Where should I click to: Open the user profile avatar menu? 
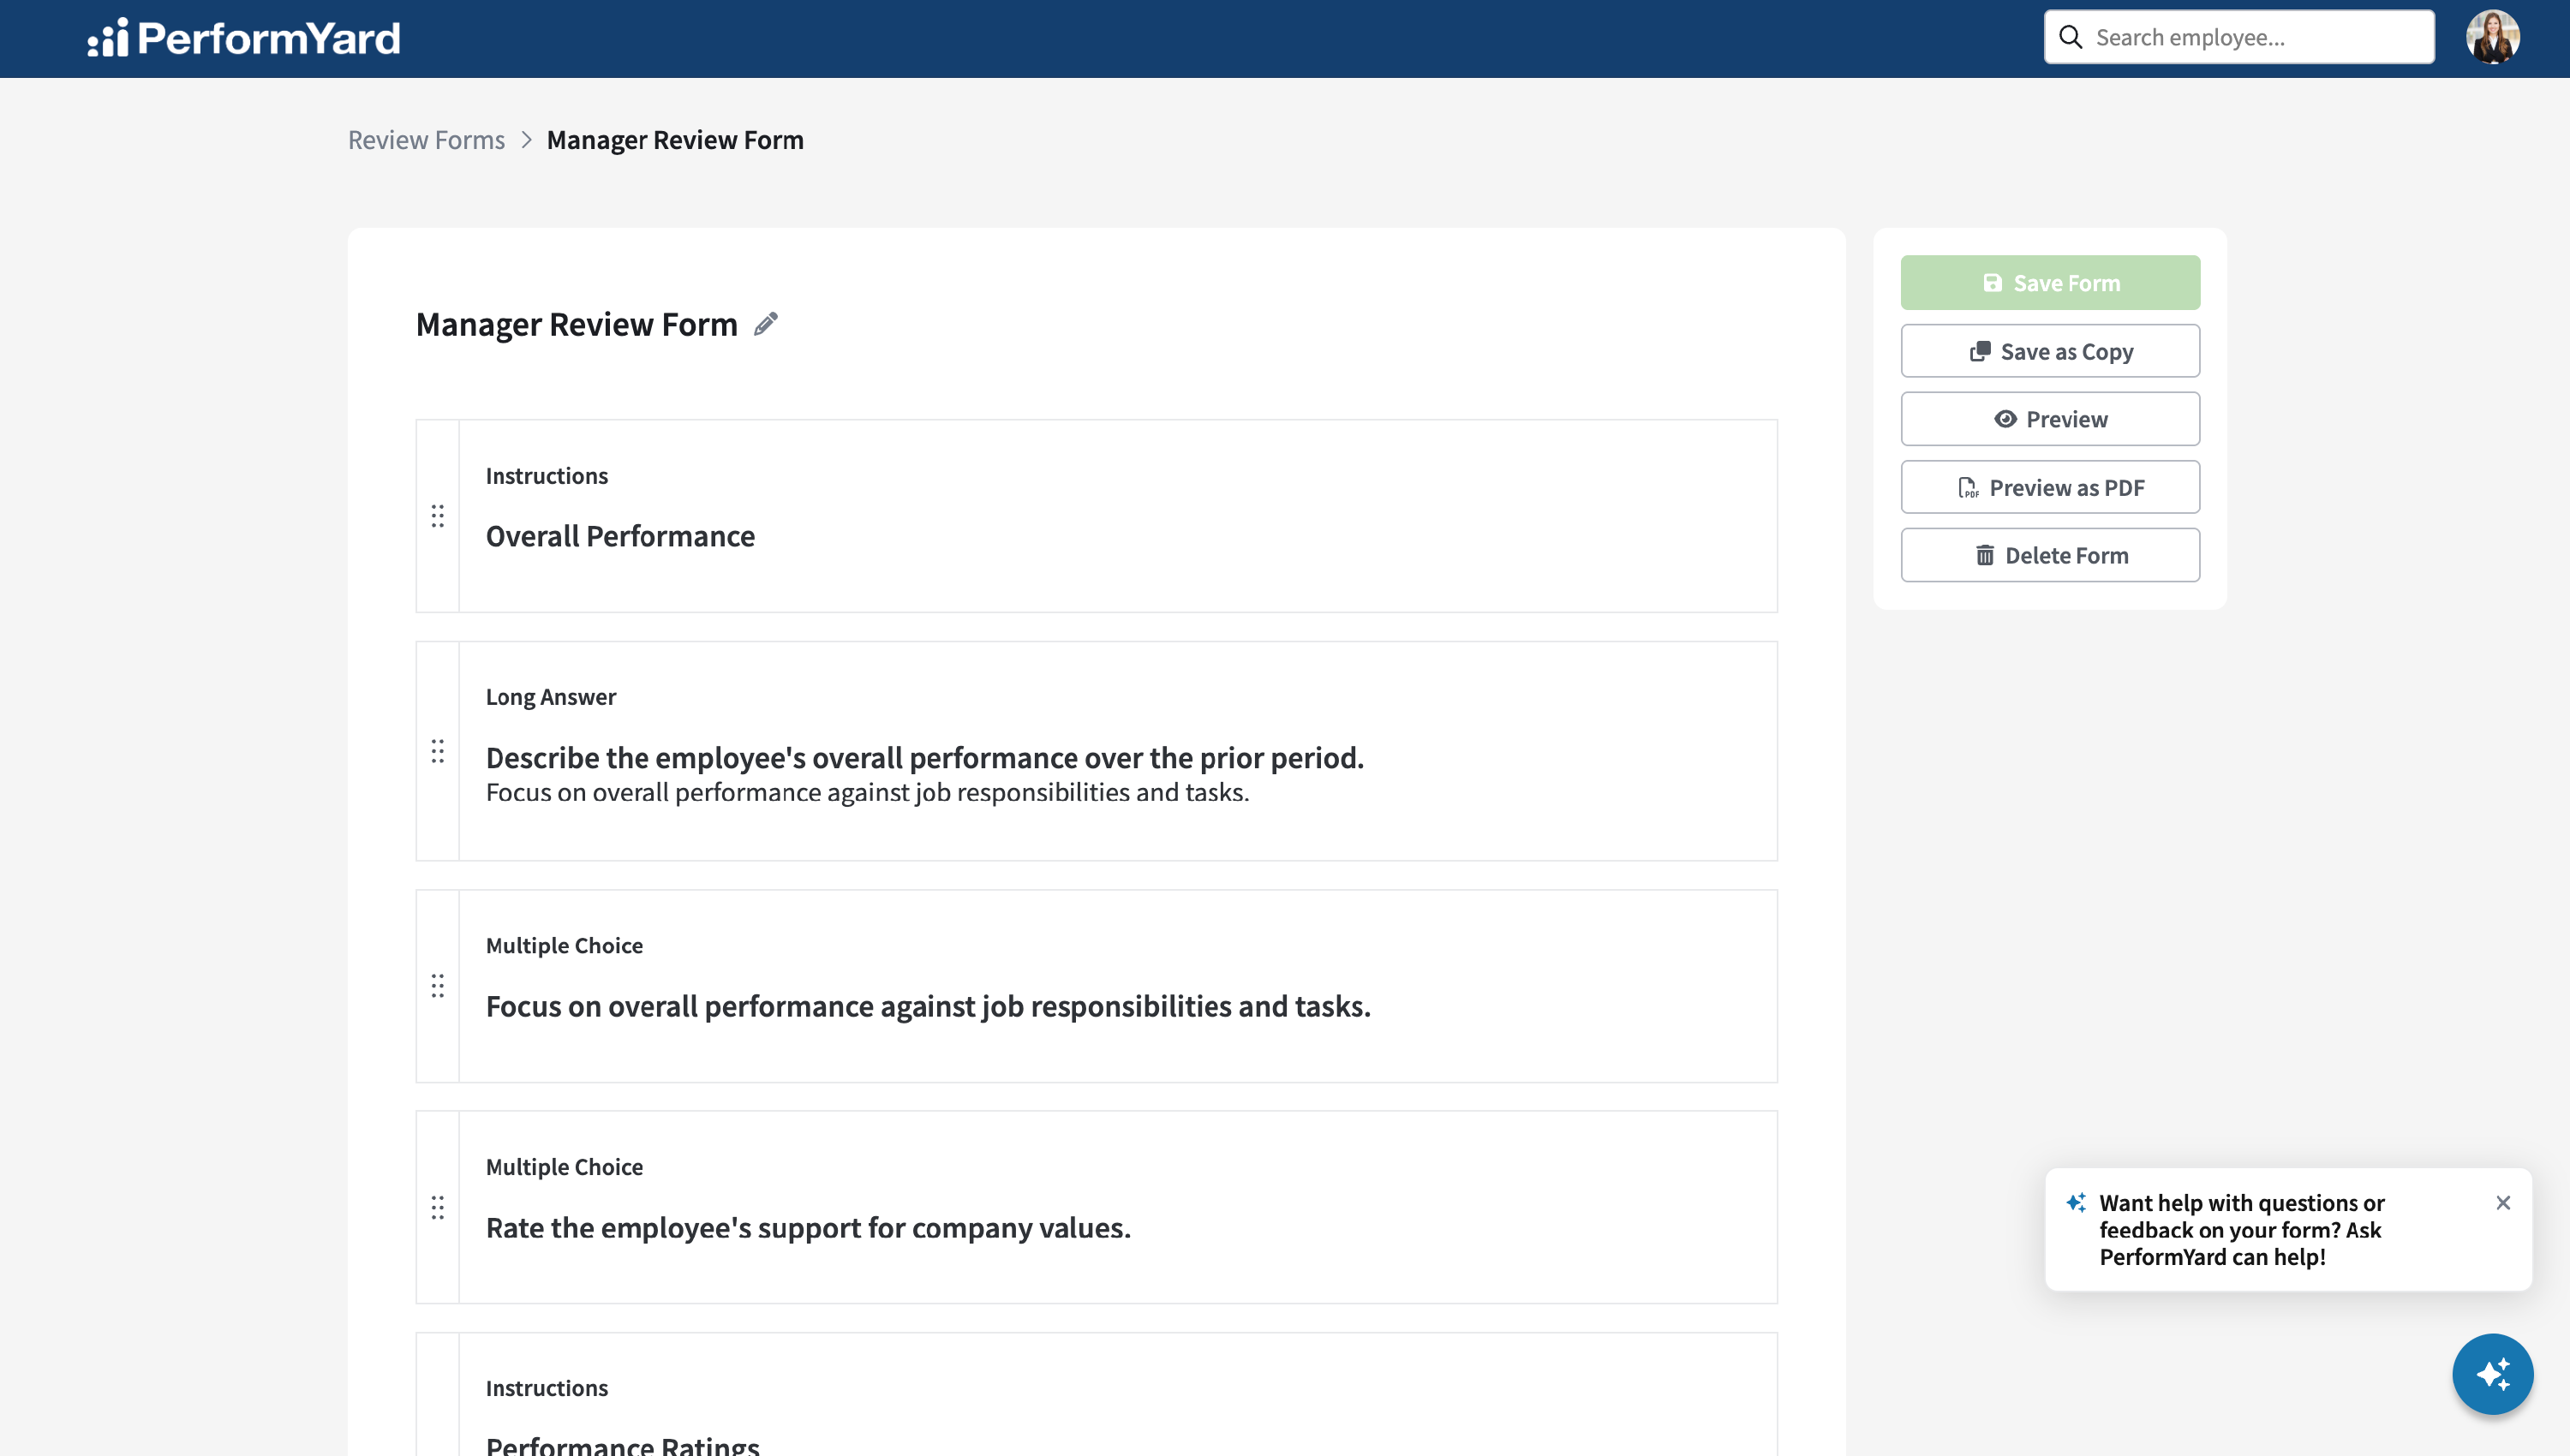coord(2492,37)
